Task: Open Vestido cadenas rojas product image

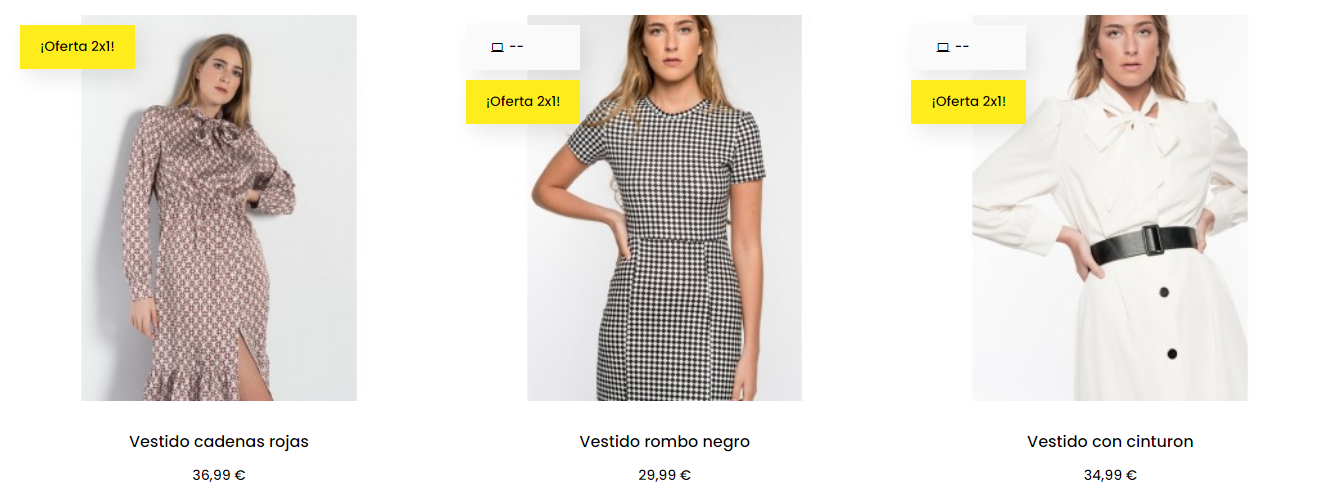Action: click(x=219, y=208)
